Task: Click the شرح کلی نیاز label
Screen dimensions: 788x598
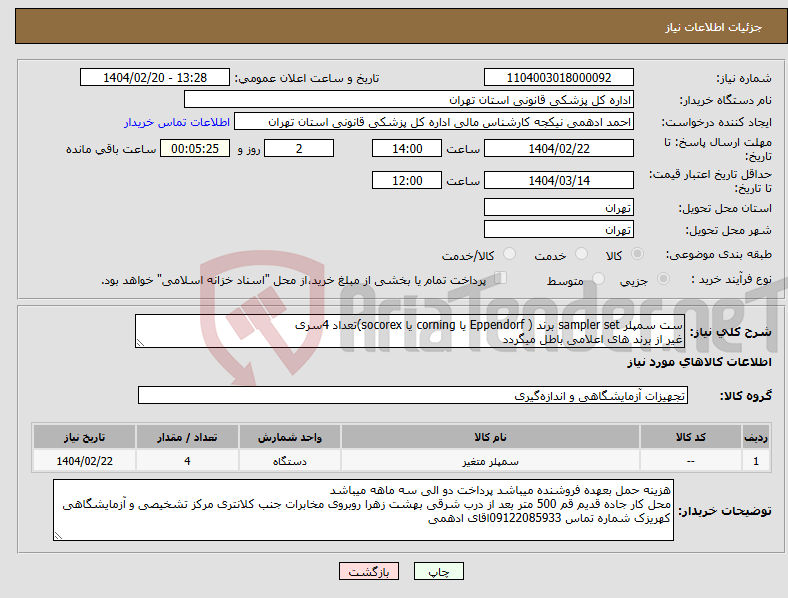Action: [730, 332]
